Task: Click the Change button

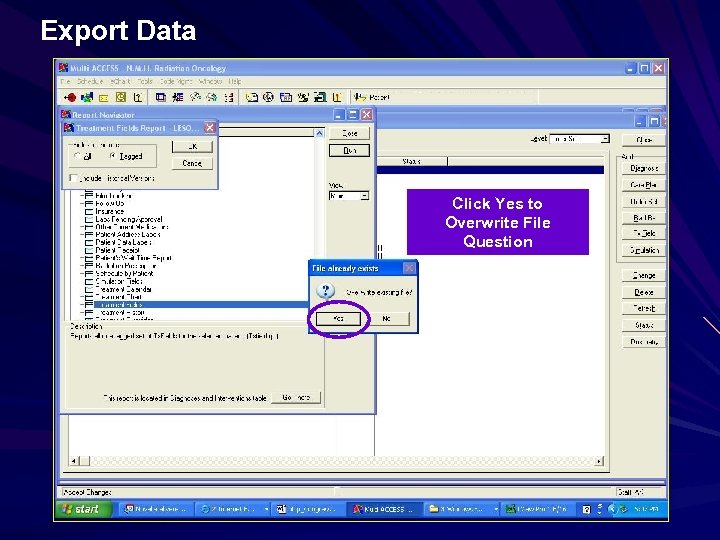Action: 644,275
